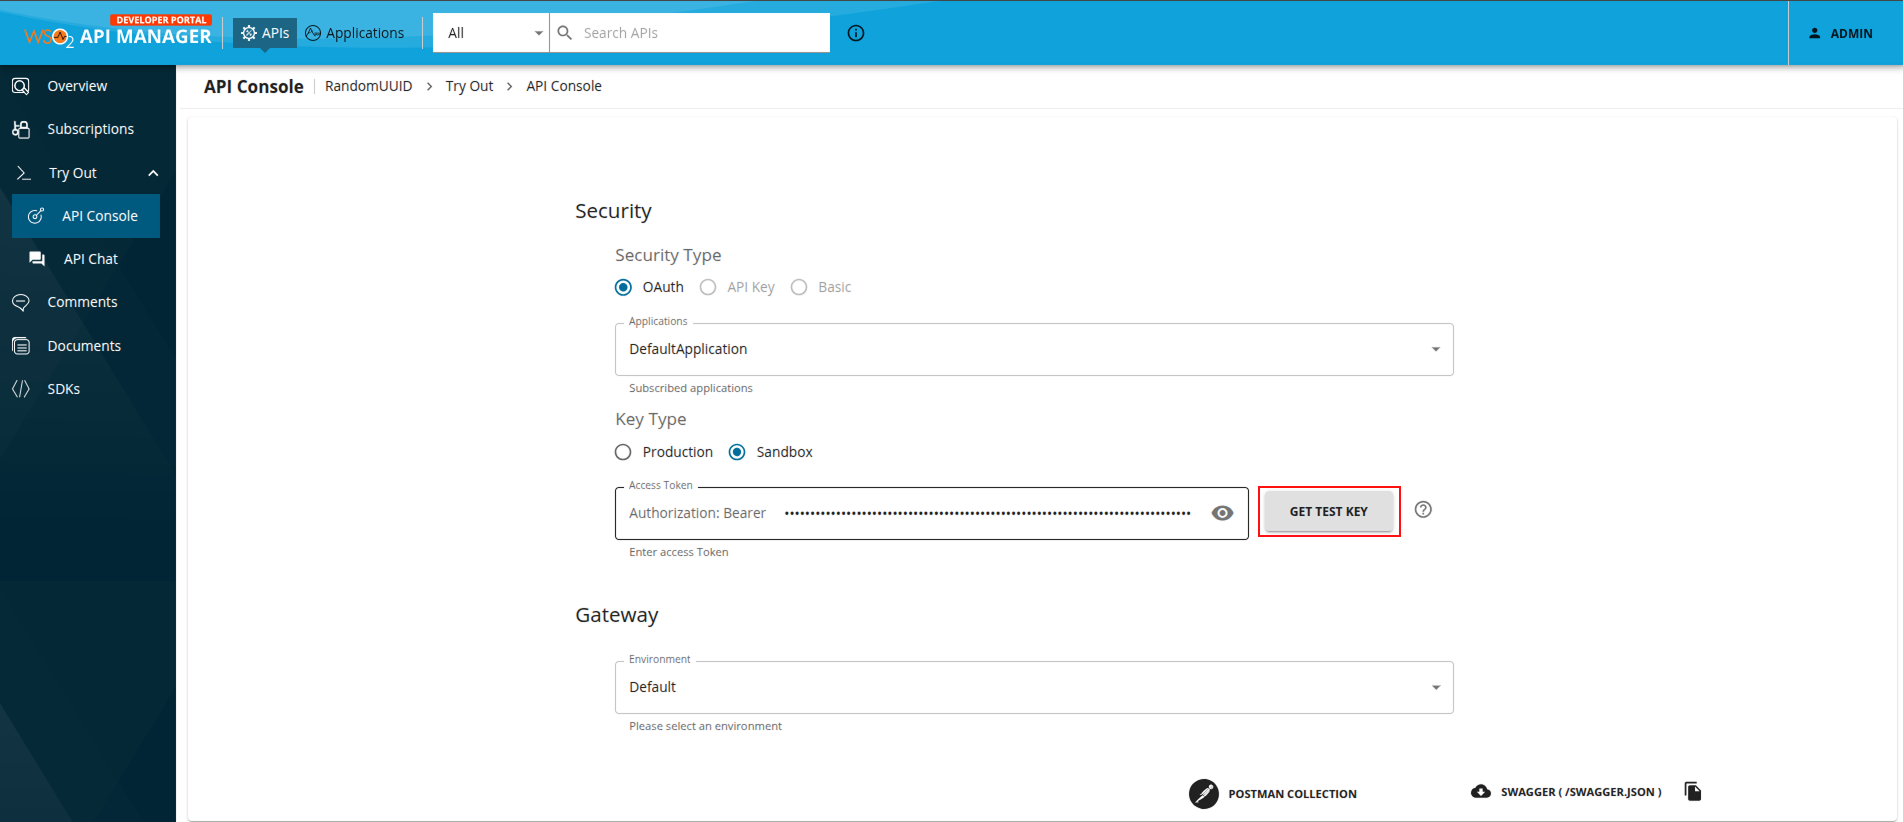Screen dimensions: 1903x822
Task: Open SDKs from the sidebar
Action: (63, 389)
